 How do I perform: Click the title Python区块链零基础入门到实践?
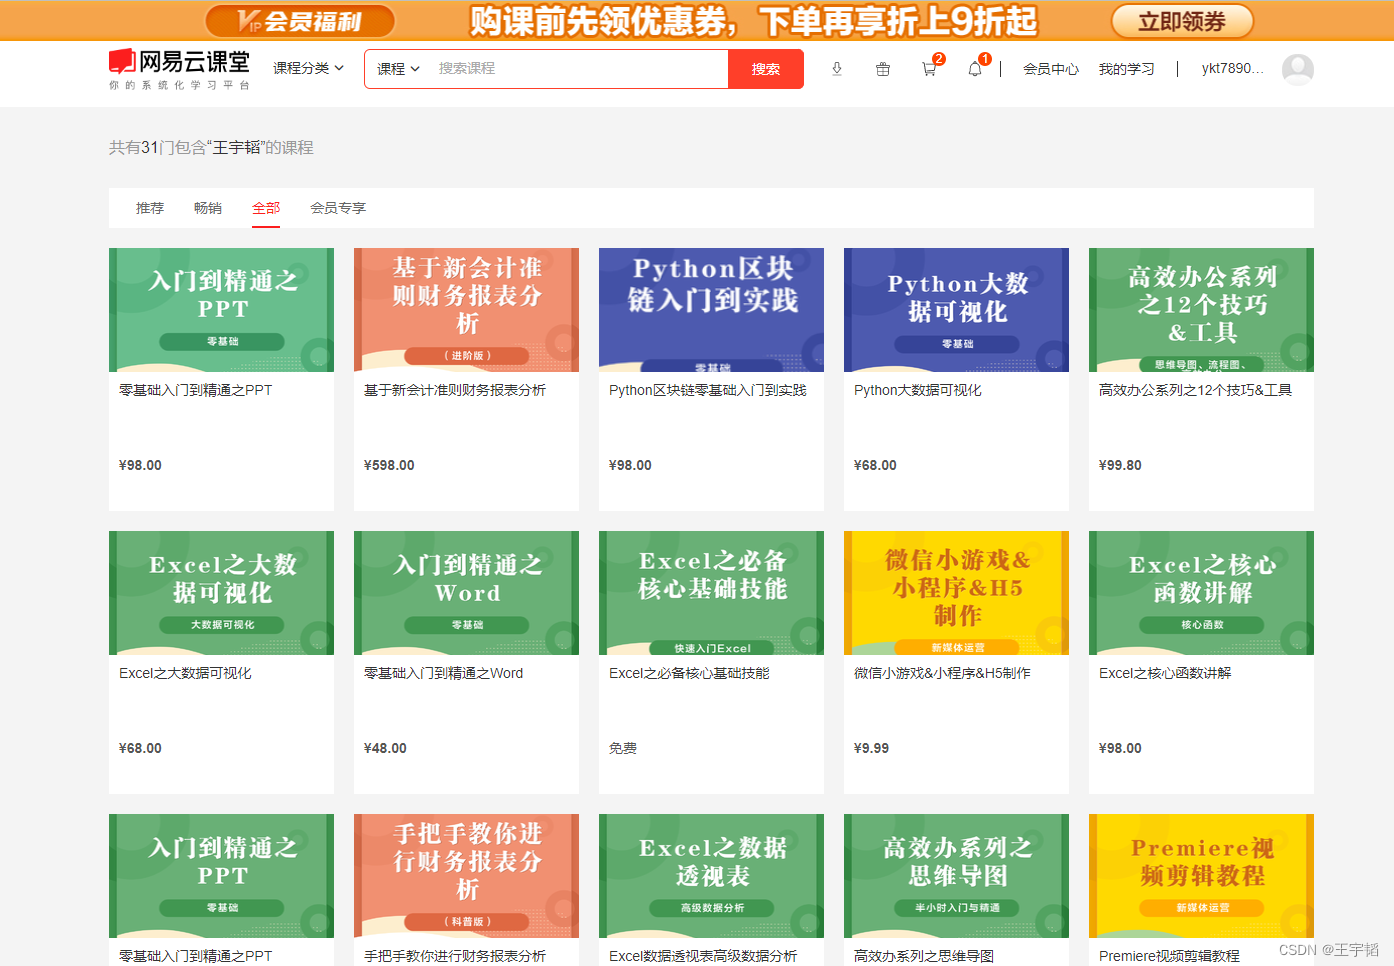click(x=708, y=390)
